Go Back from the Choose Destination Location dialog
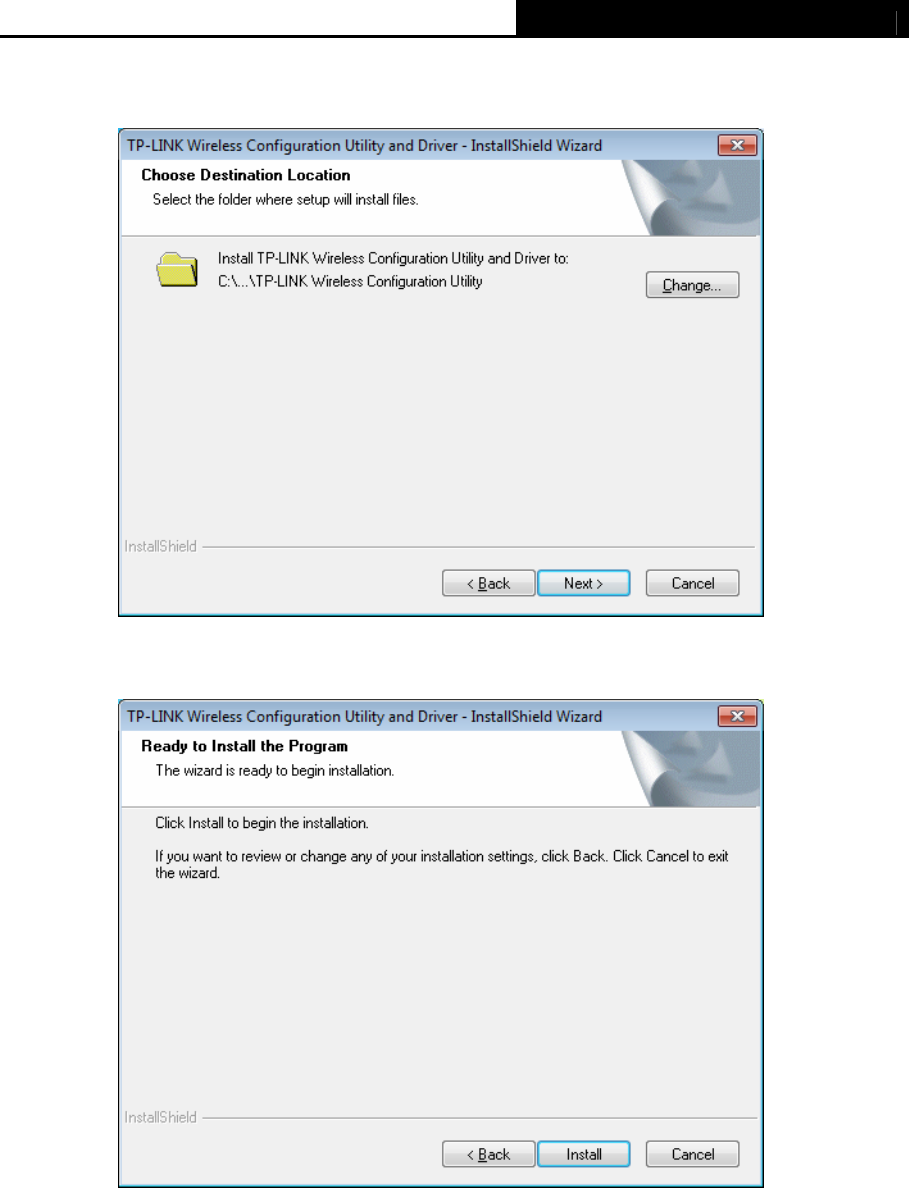The height and width of the screenshot is (1188, 909). point(489,583)
